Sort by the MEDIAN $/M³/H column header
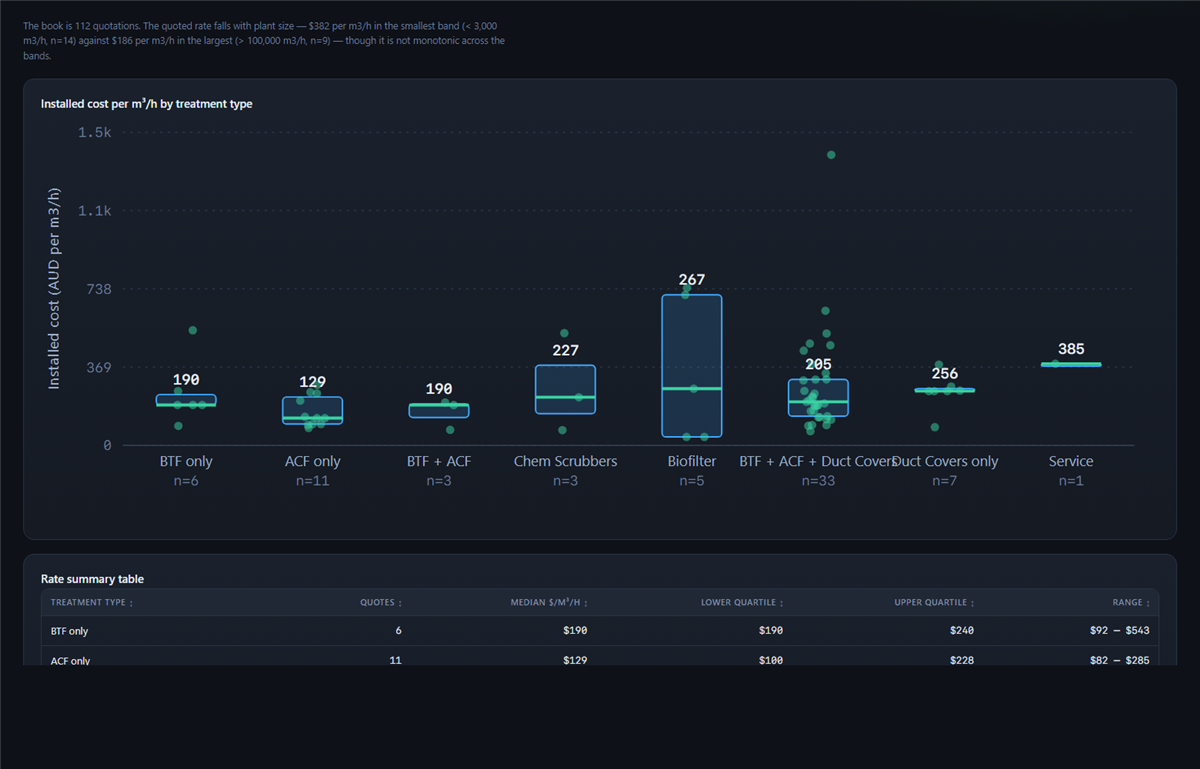The width and height of the screenshot is (1200, 769). click(x=547, y=603)
